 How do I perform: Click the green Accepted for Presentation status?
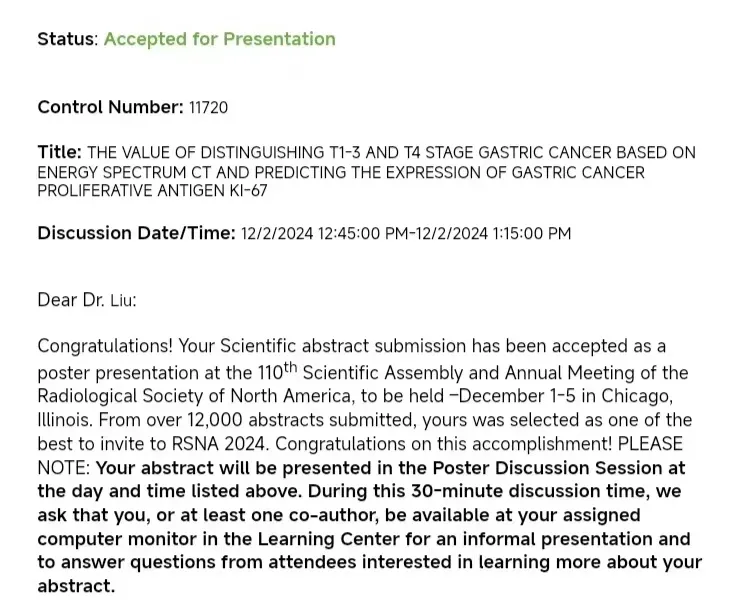pyautogui.click(x=220, y=39)
